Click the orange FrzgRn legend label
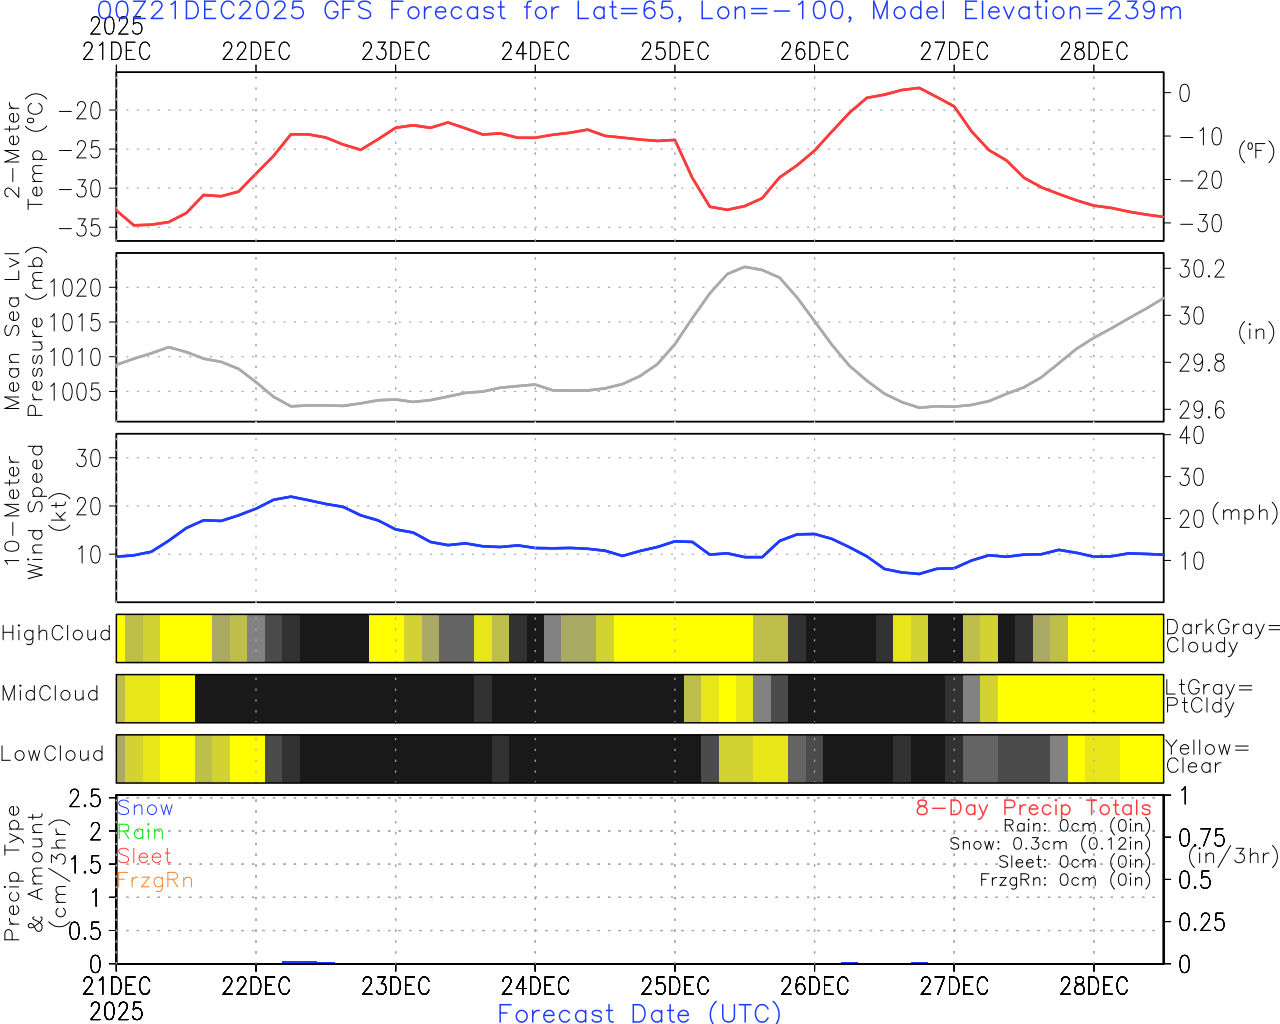This screenshot has height=1024, width=1280. [154, 880]
